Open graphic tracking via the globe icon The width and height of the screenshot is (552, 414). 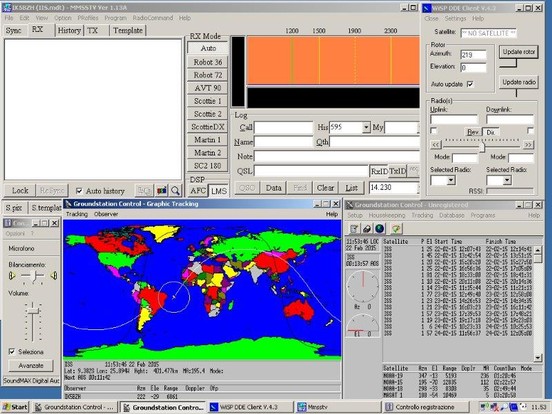(x=380, y=229)
